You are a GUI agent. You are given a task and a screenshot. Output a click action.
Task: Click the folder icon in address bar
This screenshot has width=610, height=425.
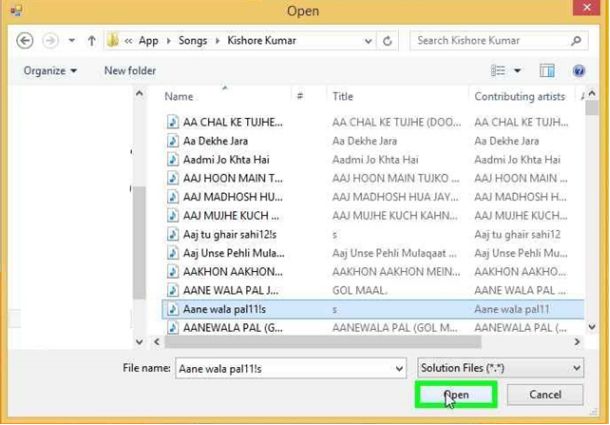point(113,40)
